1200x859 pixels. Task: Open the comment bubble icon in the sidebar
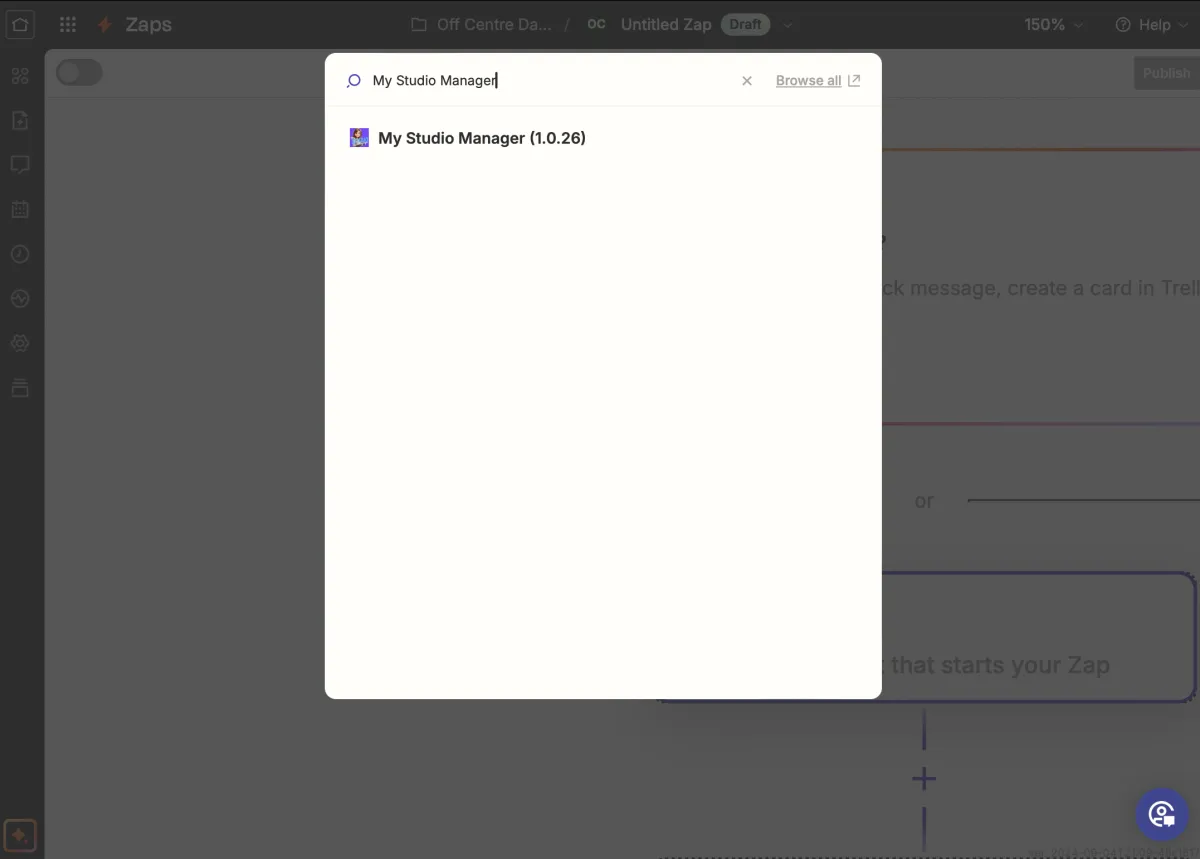(x=20, y=165)
